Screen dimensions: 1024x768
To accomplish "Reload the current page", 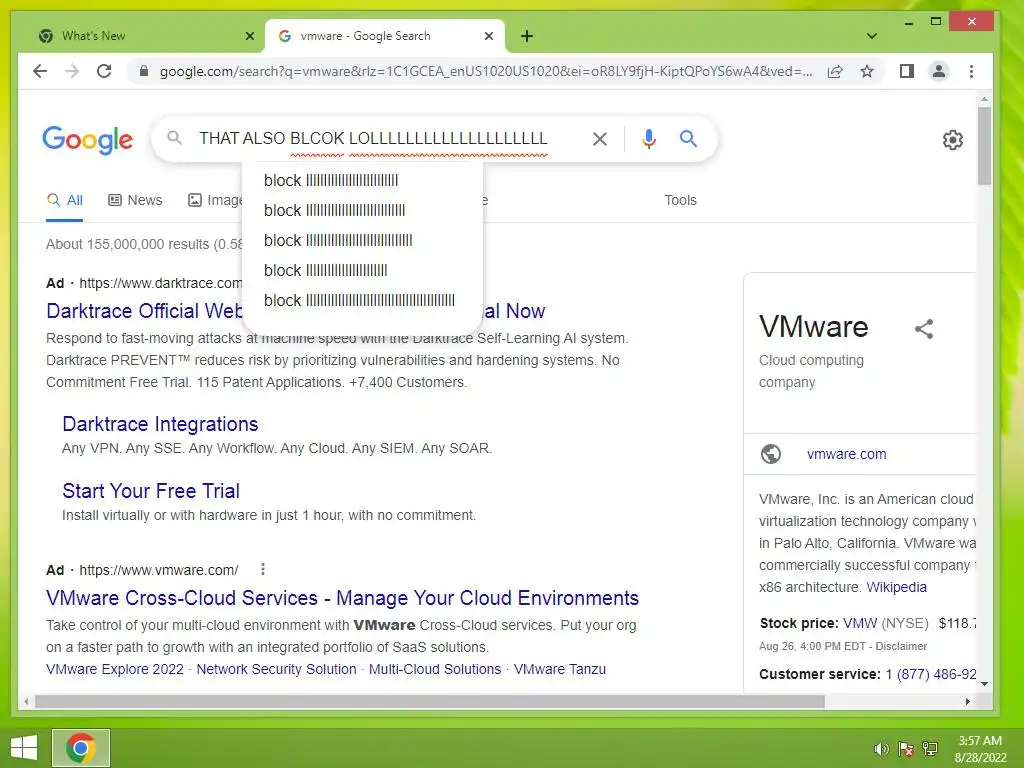I will click(104, 71).
